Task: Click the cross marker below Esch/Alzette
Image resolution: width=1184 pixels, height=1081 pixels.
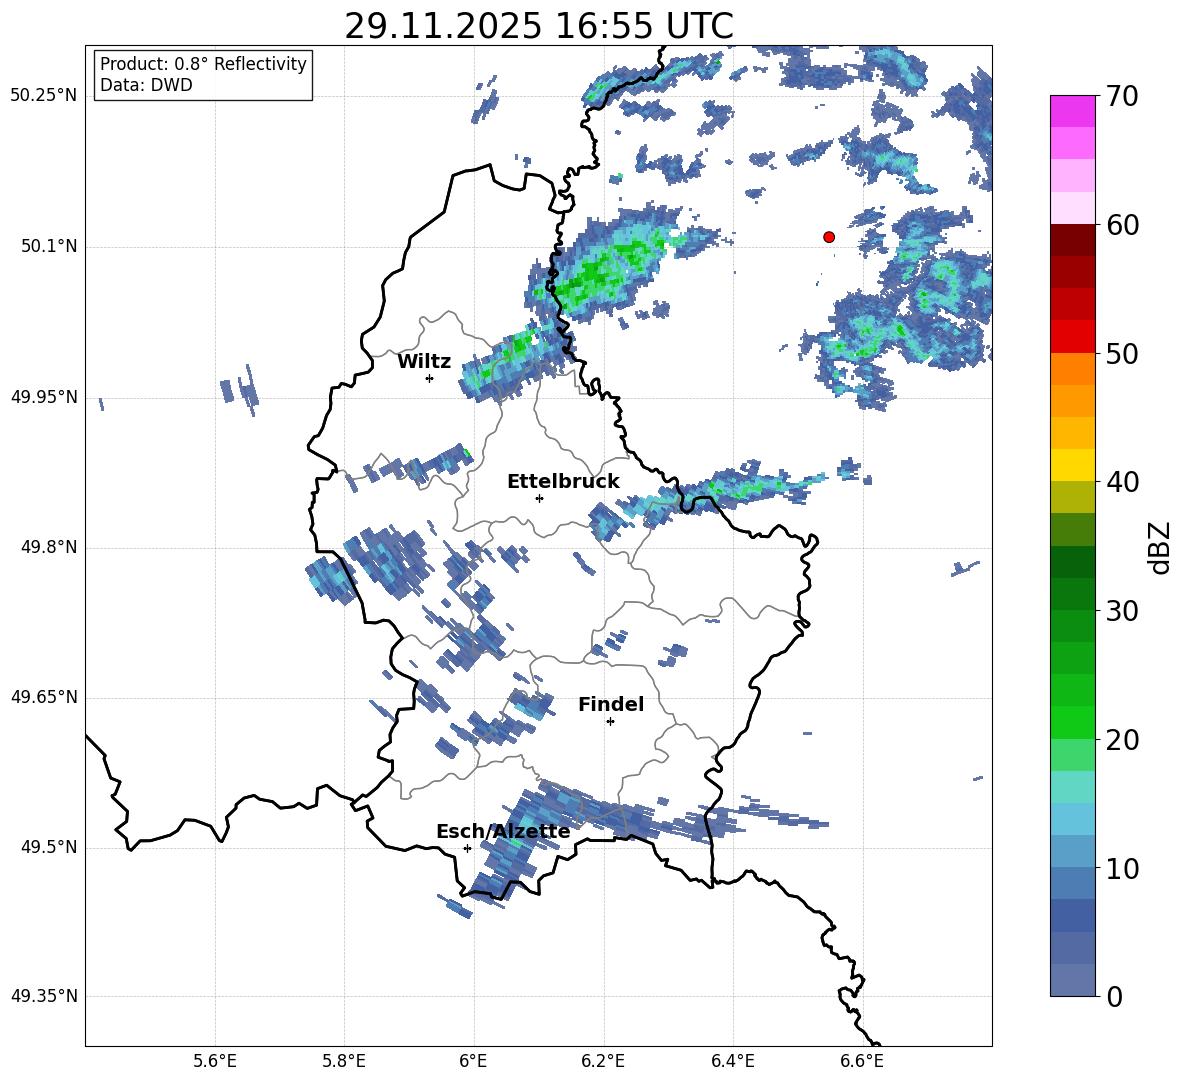Action: pyautogui.click(x=467, y=848)
